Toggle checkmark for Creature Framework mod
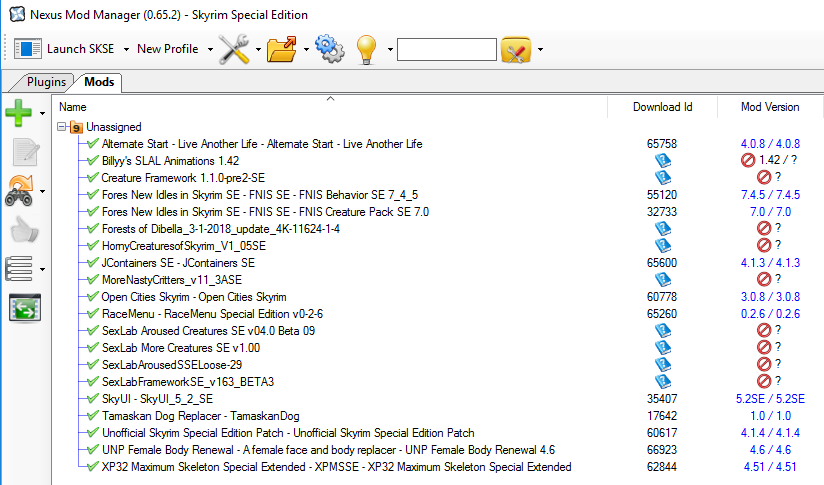 click(x=93, y=178)
